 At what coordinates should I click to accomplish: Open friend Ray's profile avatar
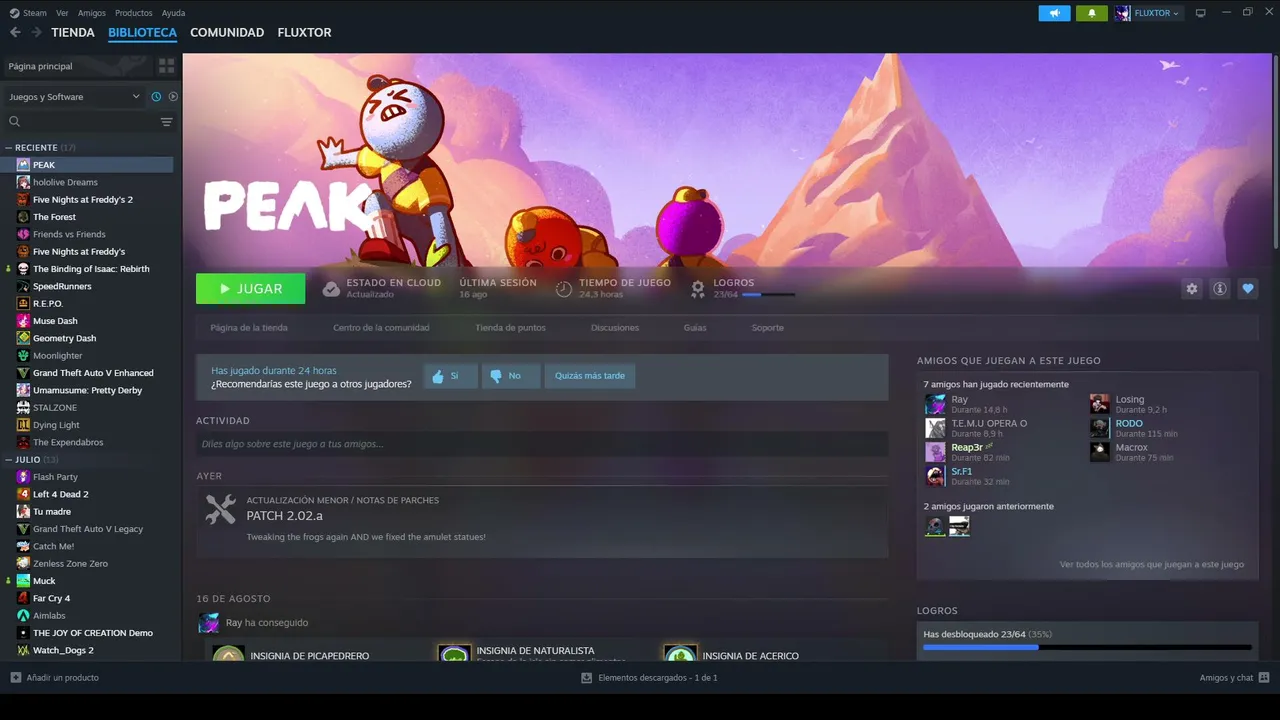[935, 404]
